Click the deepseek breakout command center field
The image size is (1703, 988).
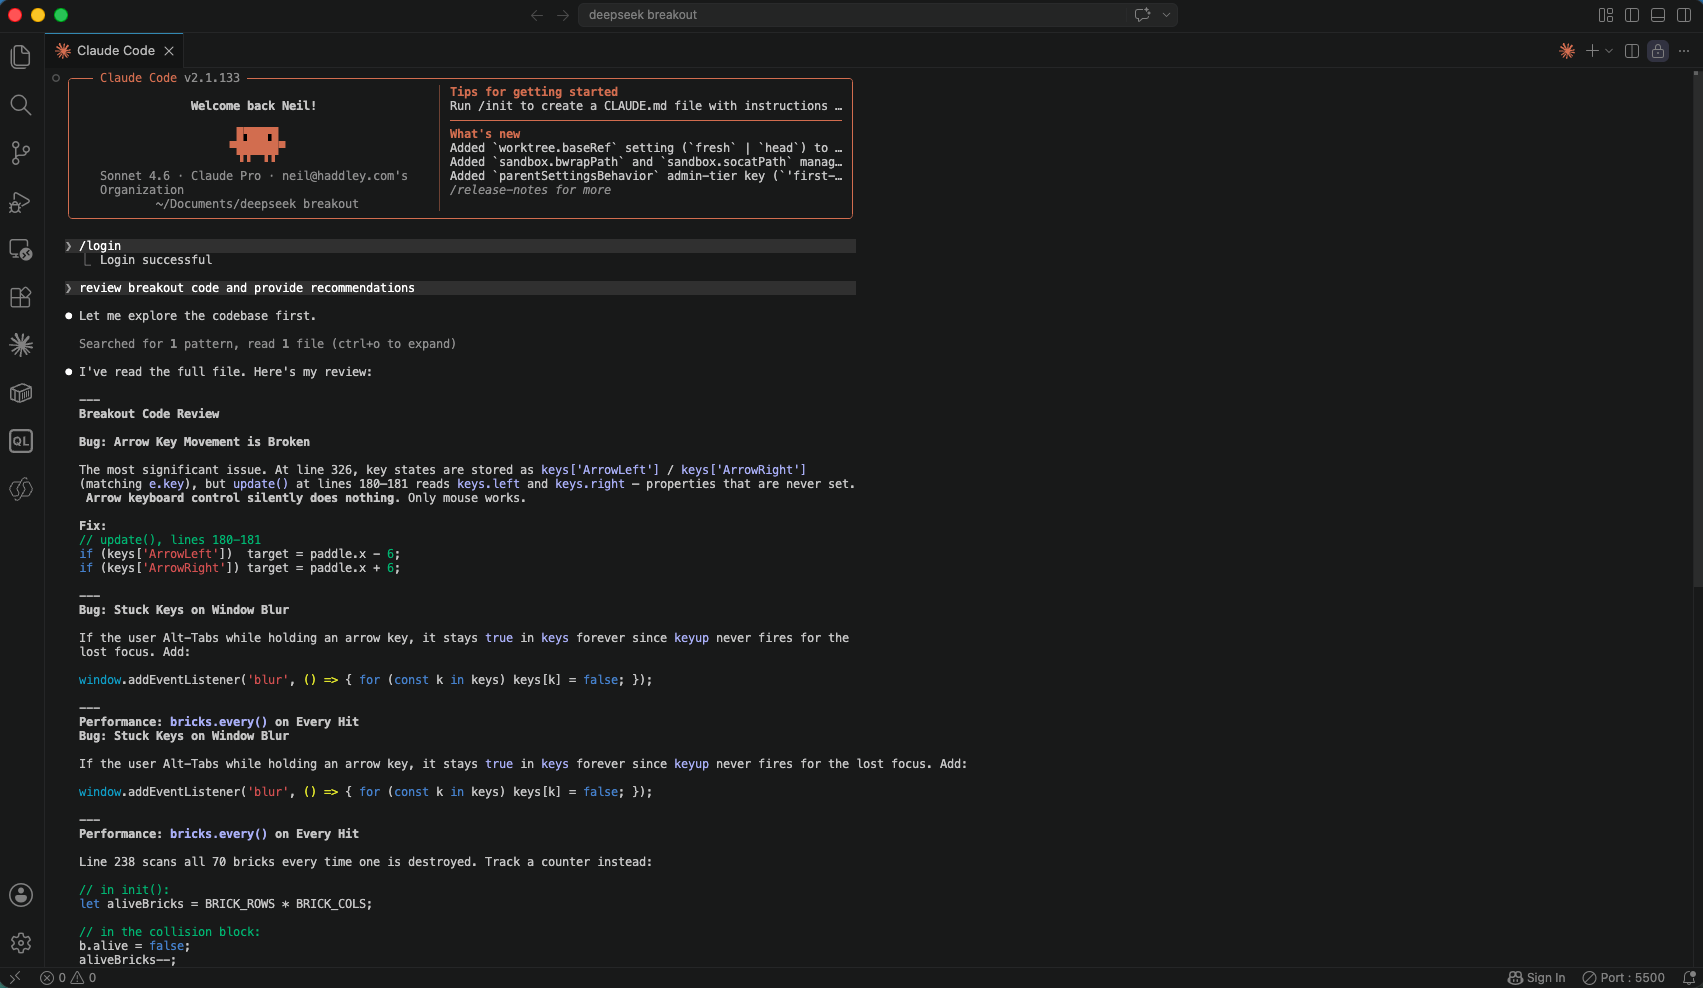877,15
